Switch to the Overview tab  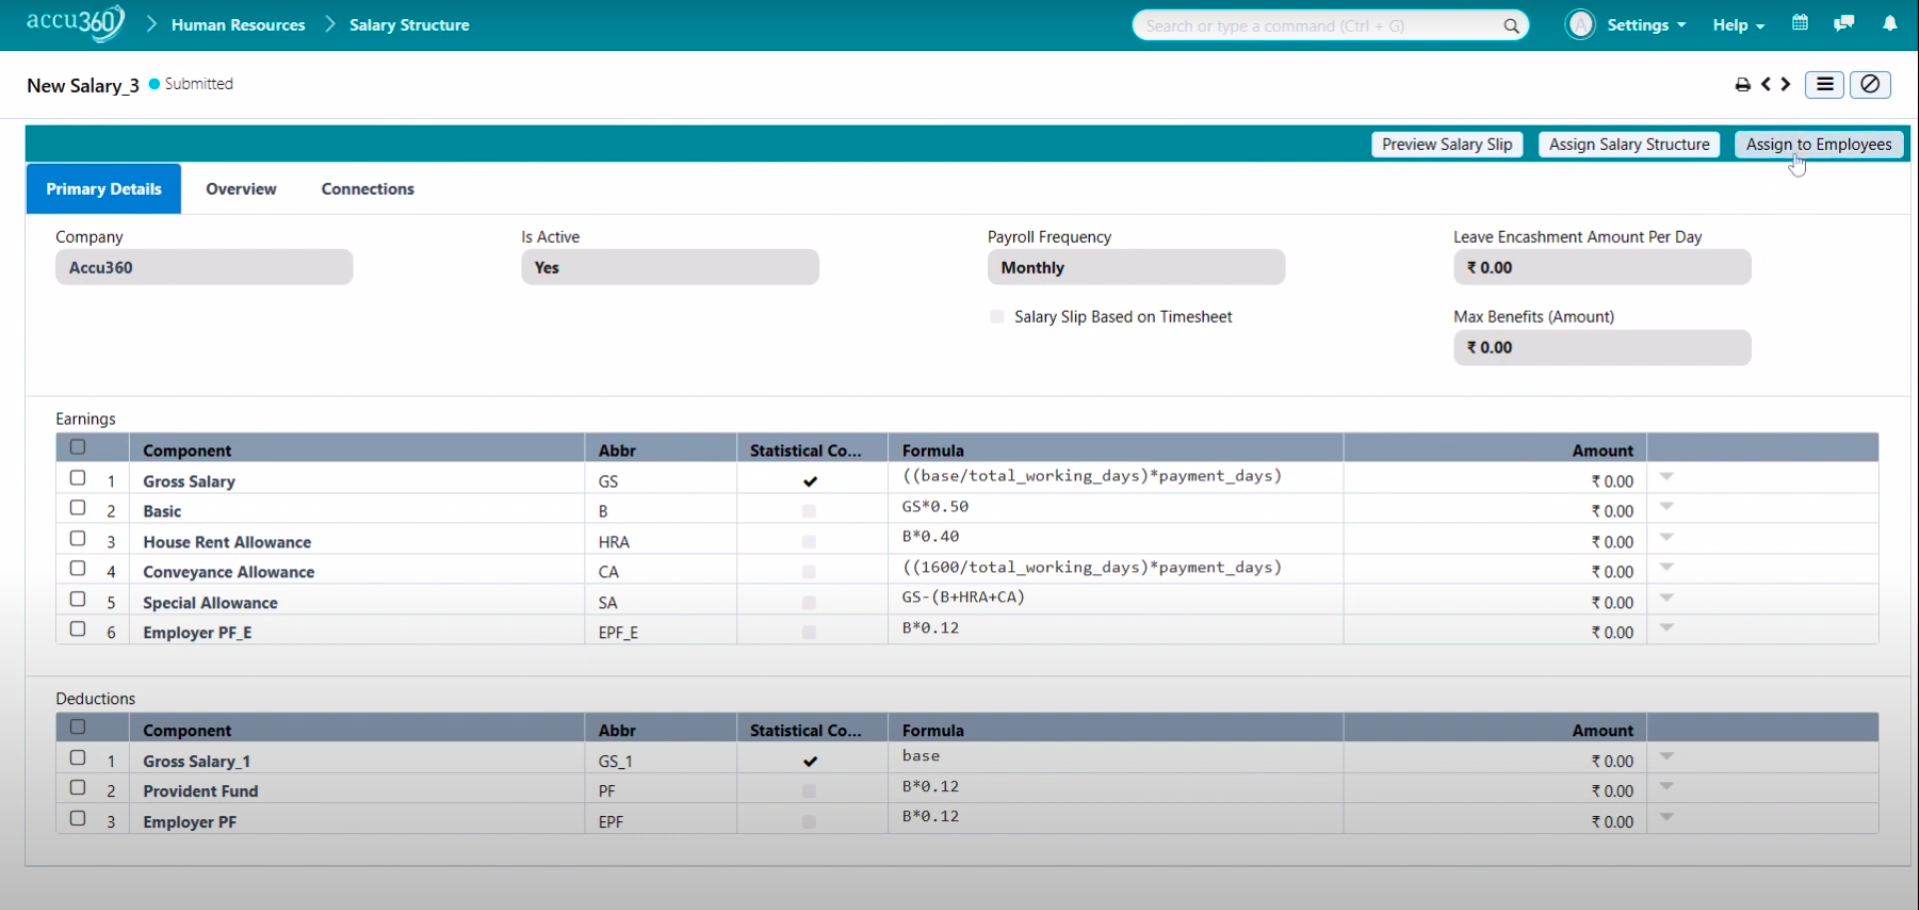pyautogui.click(x=241, y=189)
